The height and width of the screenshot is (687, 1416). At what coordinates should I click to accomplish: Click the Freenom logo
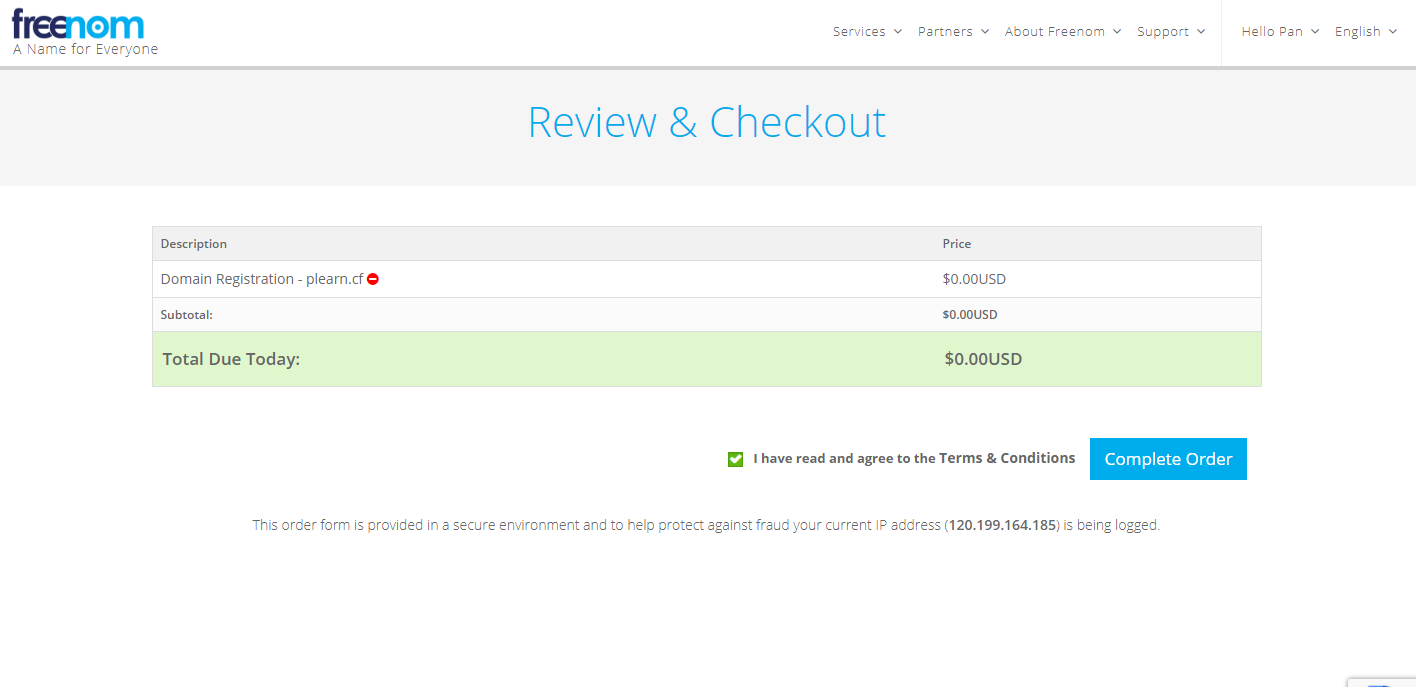(x=78, y=24)
